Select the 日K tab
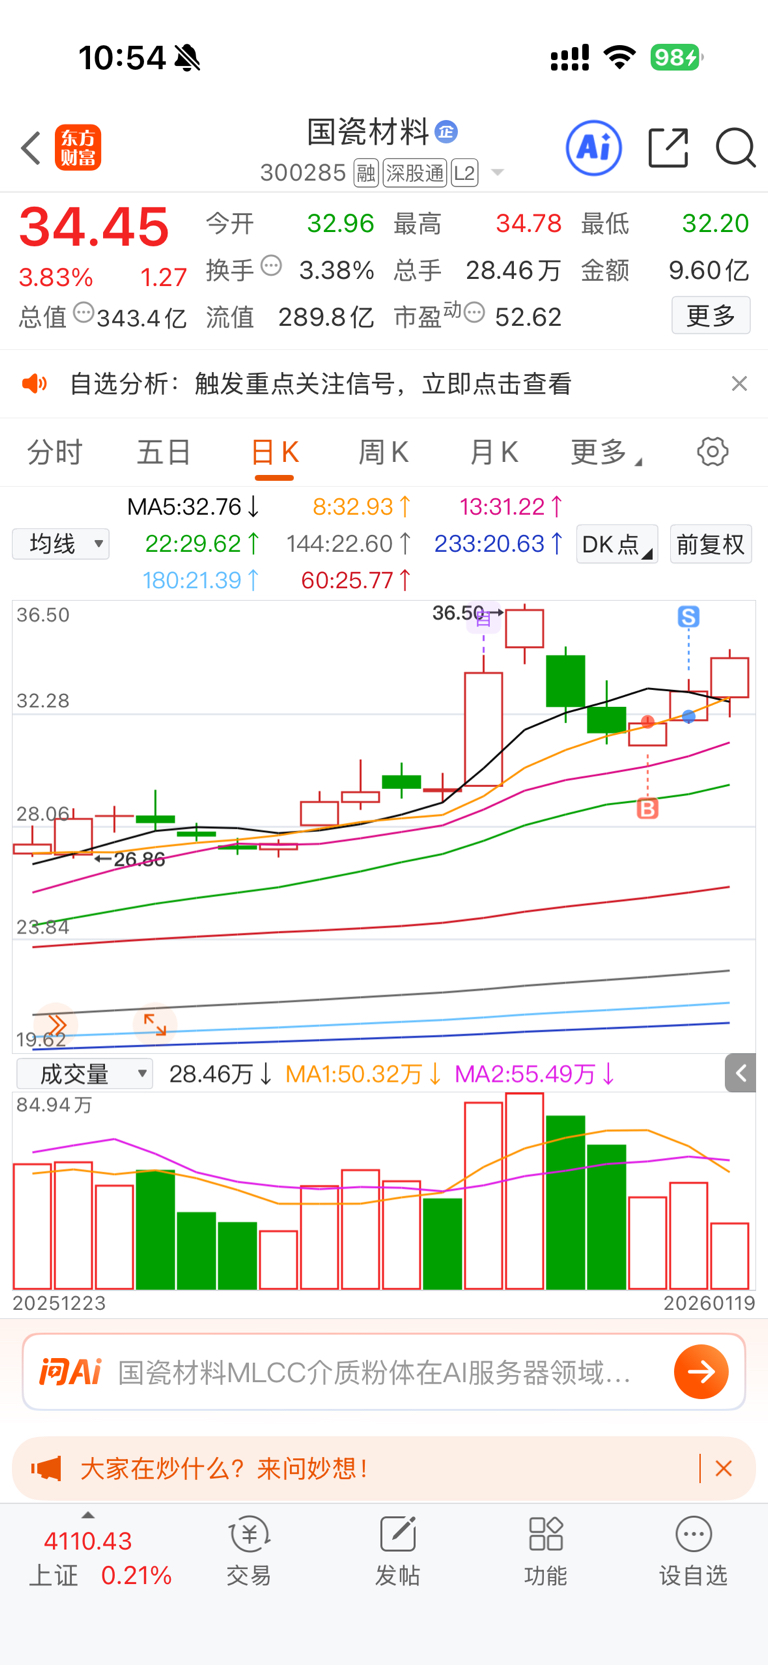This screenshot has width=769, height=1665. click(274, 453)
